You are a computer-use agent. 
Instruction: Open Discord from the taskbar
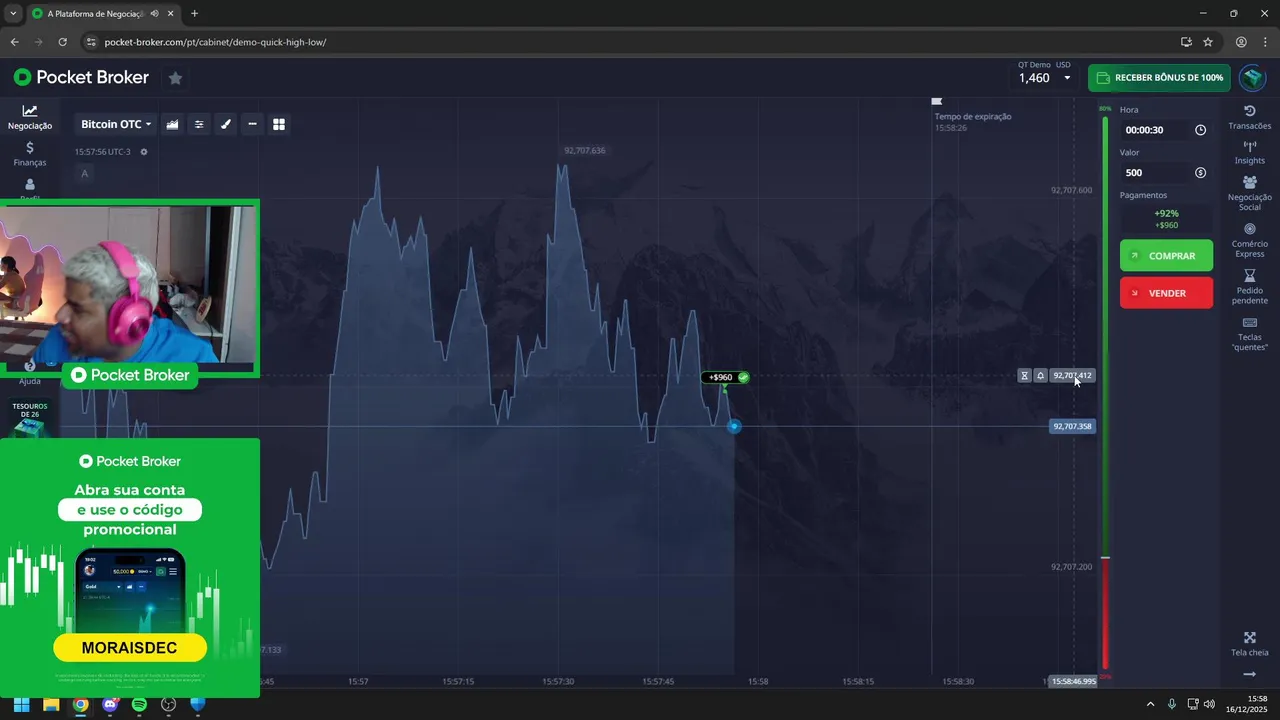(110, 704)
